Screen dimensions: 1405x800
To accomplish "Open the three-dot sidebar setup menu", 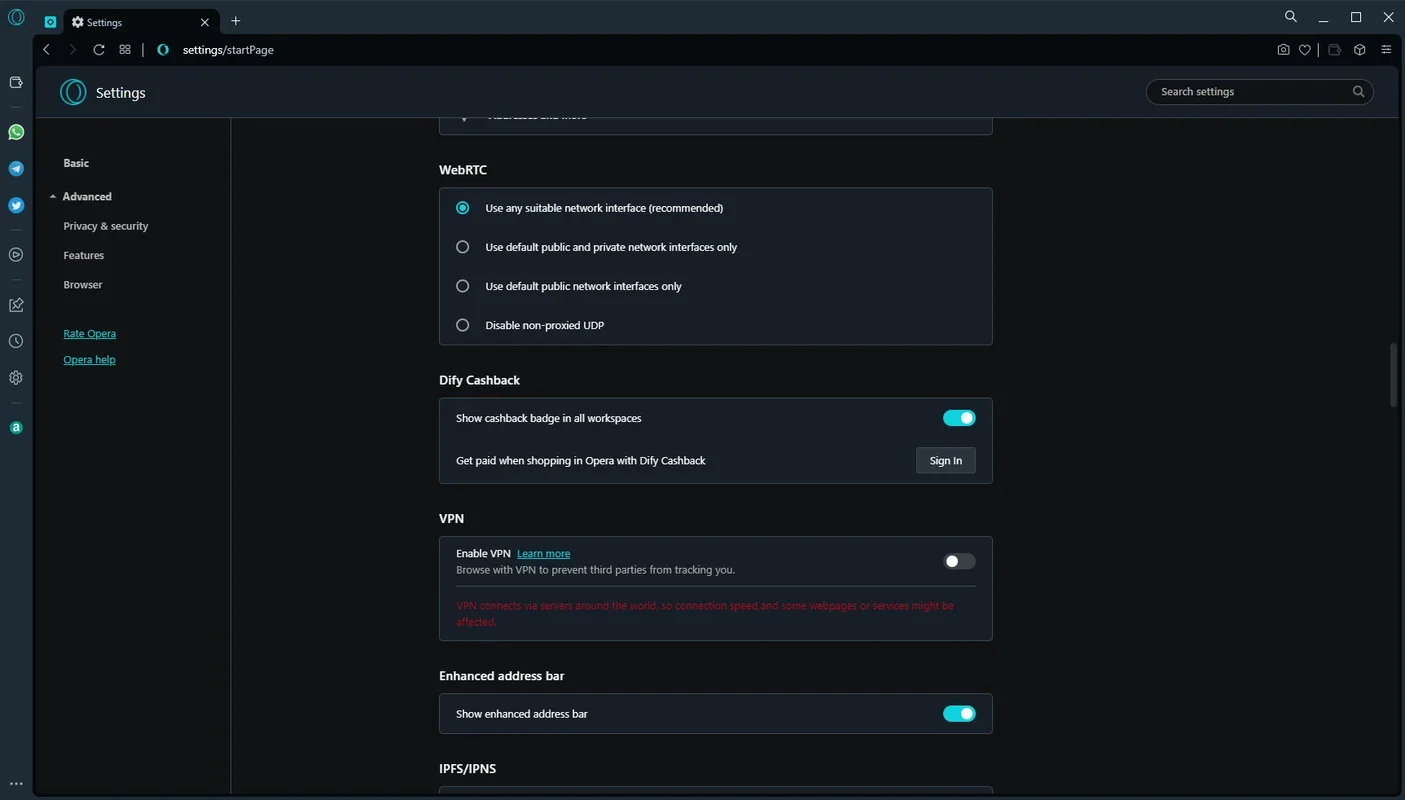I will [x=16, y=783].
